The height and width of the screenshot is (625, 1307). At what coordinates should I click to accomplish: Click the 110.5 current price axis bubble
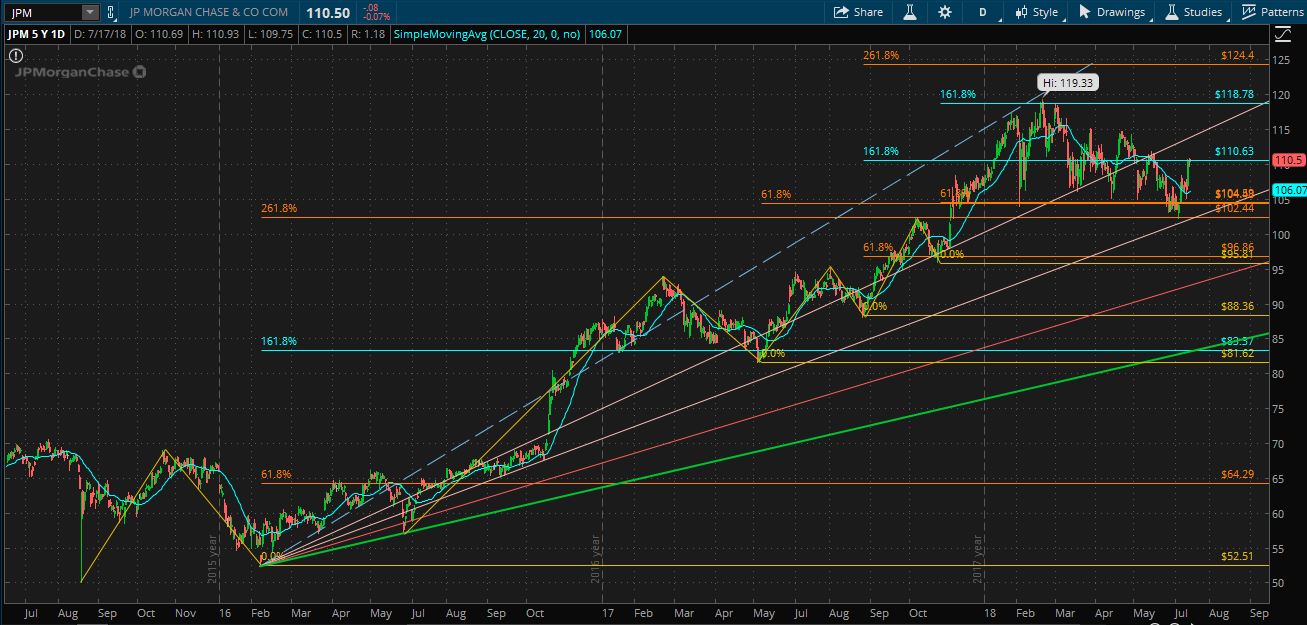[1288, 160]
